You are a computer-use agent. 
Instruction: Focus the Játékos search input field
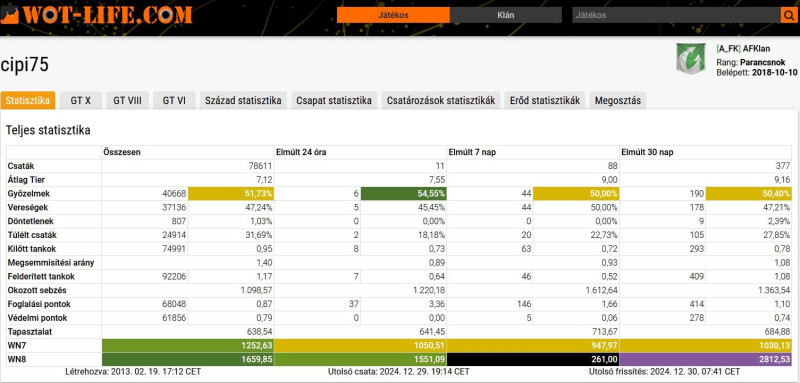point(677,15)
